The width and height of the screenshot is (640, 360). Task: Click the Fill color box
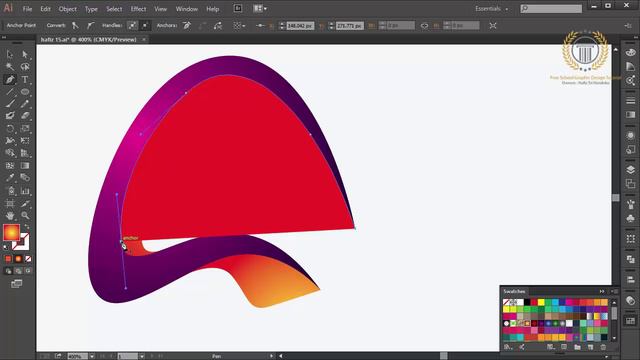coord(11,233)
